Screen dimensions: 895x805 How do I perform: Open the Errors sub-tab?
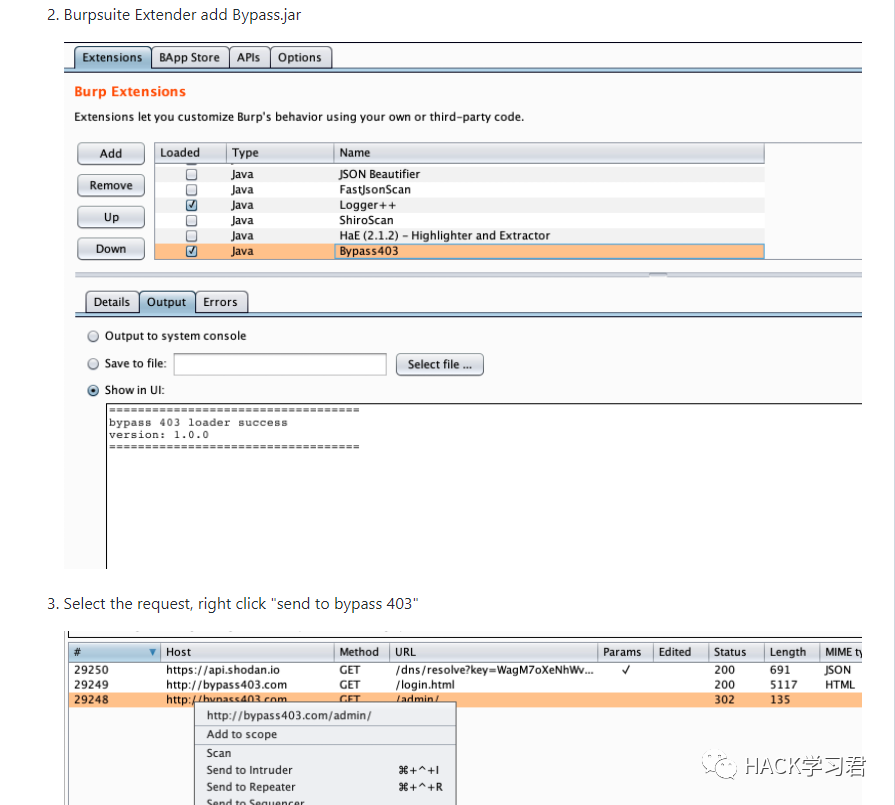220,302
